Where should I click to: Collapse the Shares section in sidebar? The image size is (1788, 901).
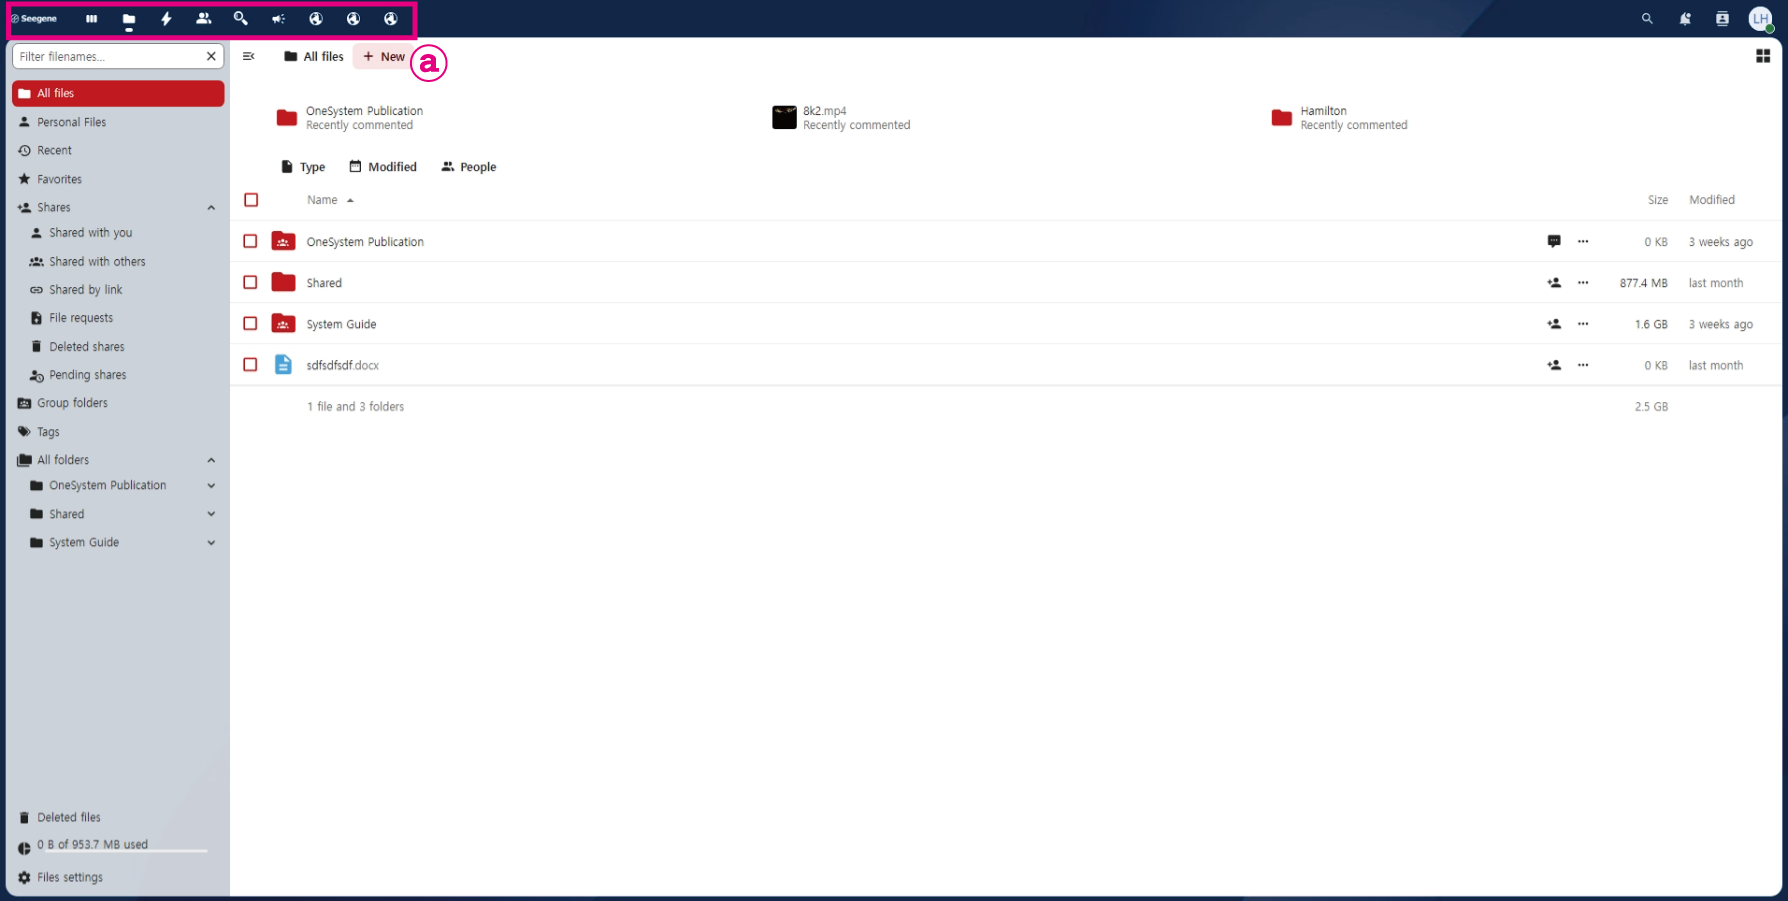coord(211,208)
